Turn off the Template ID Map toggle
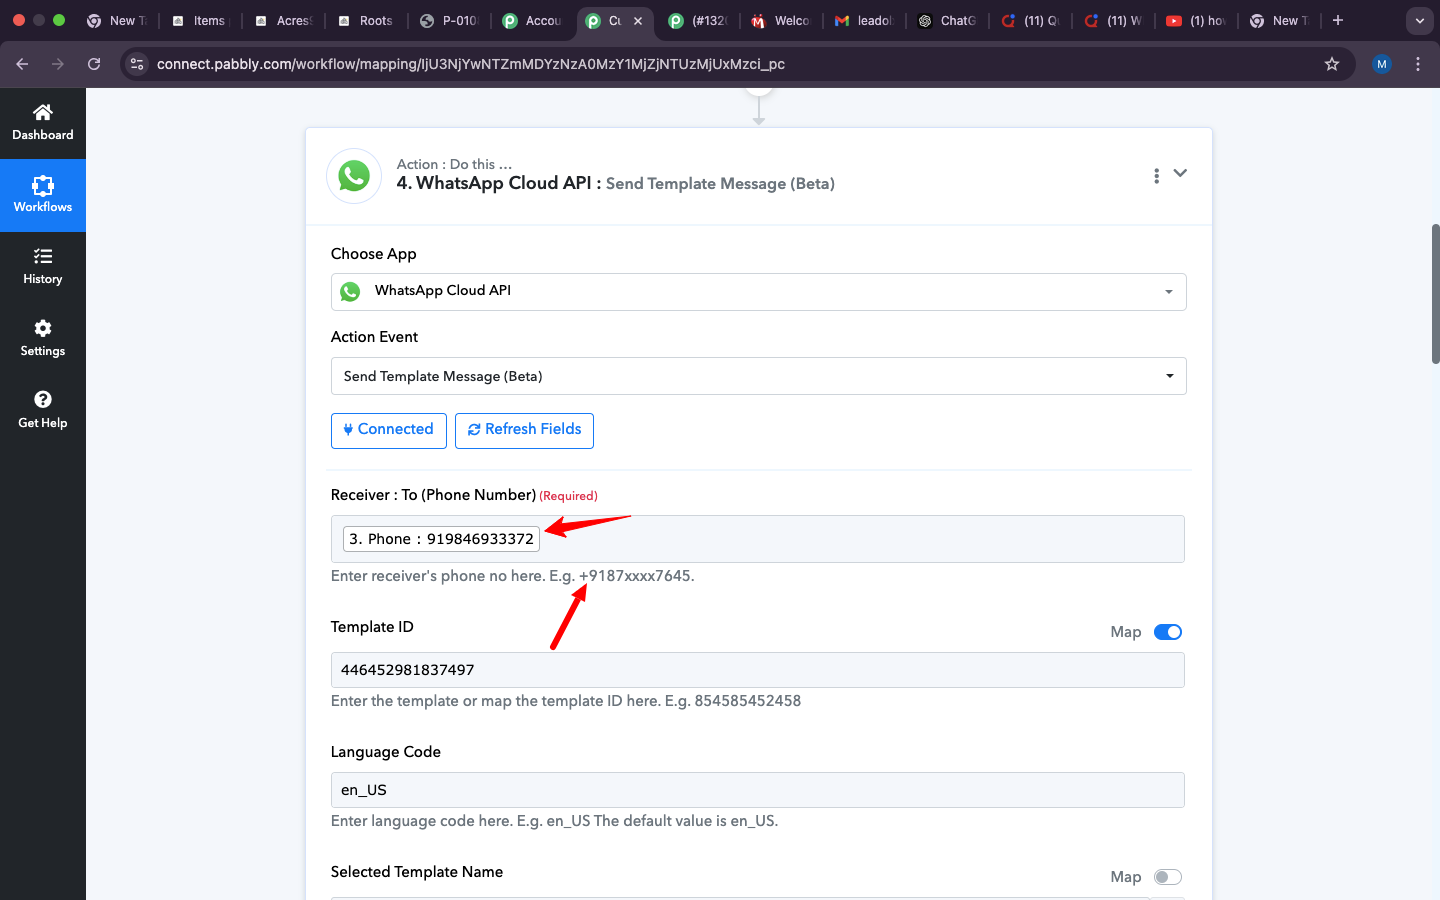The height and width of the screenshot is (900, 1440). point(1168,632)
